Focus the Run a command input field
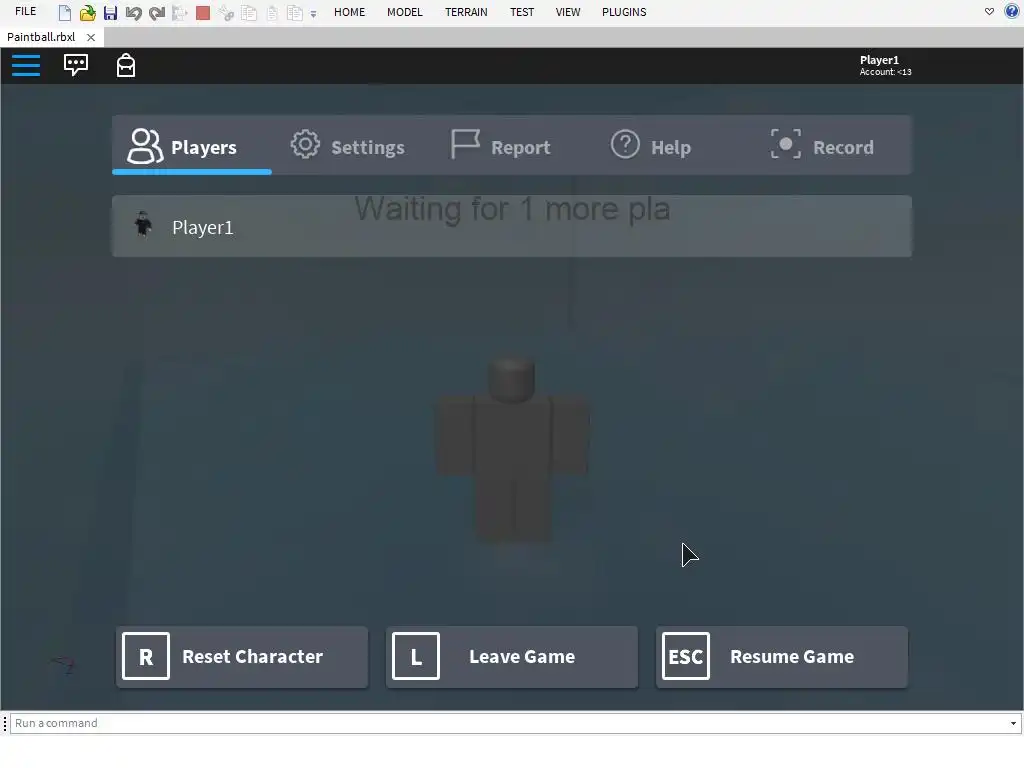 [x=509, y=723]
